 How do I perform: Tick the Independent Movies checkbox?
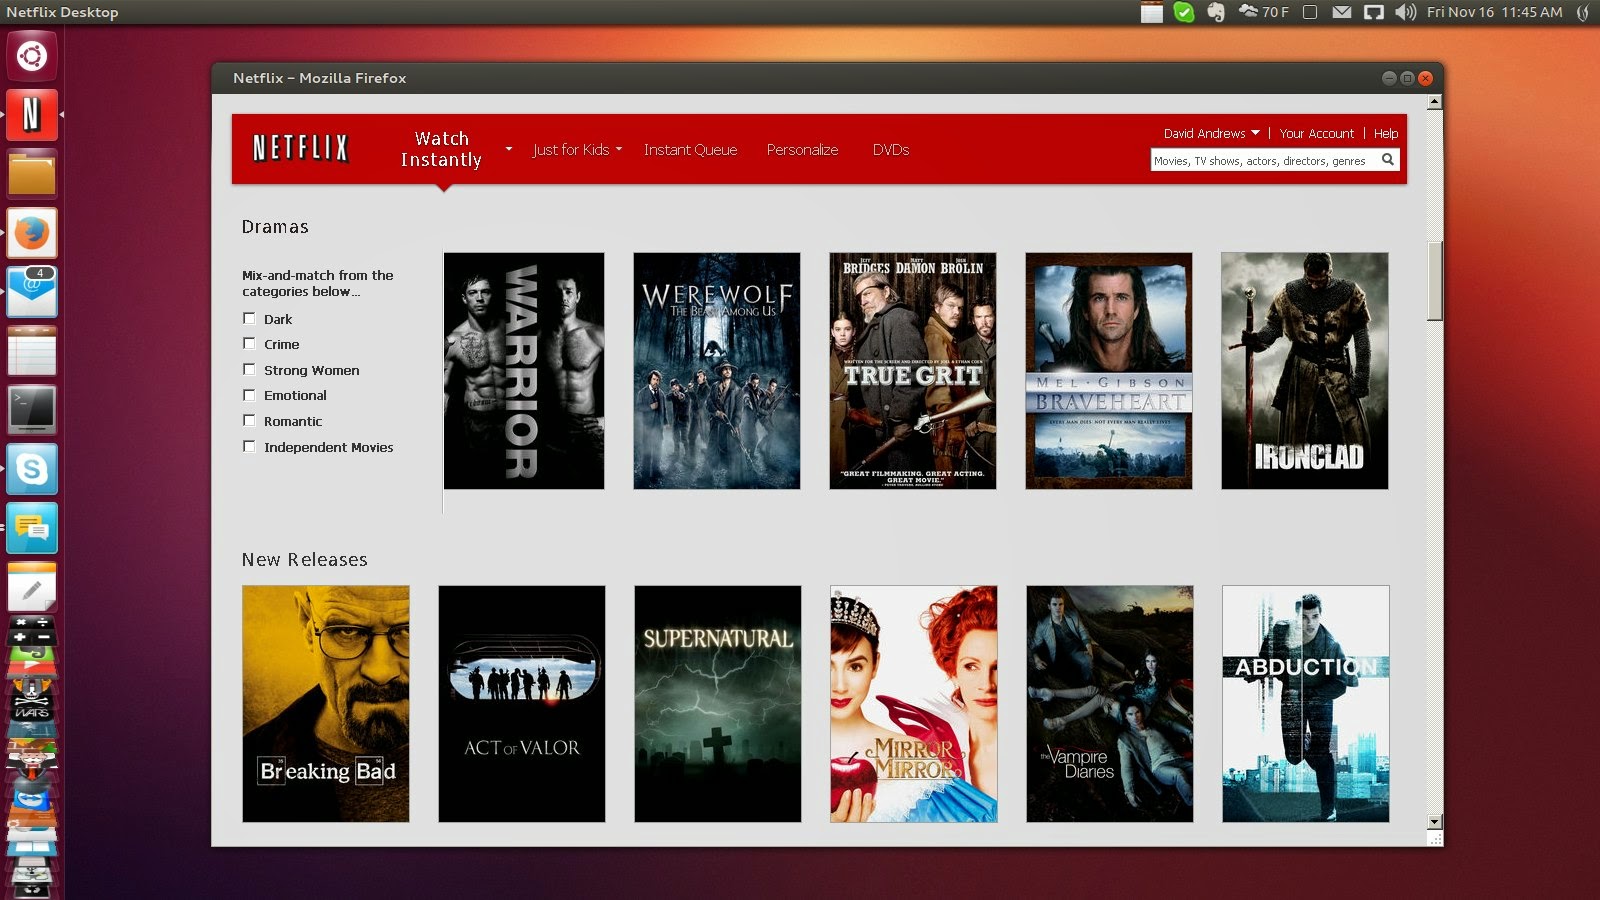pyautogui.click(x=249, y=447)
